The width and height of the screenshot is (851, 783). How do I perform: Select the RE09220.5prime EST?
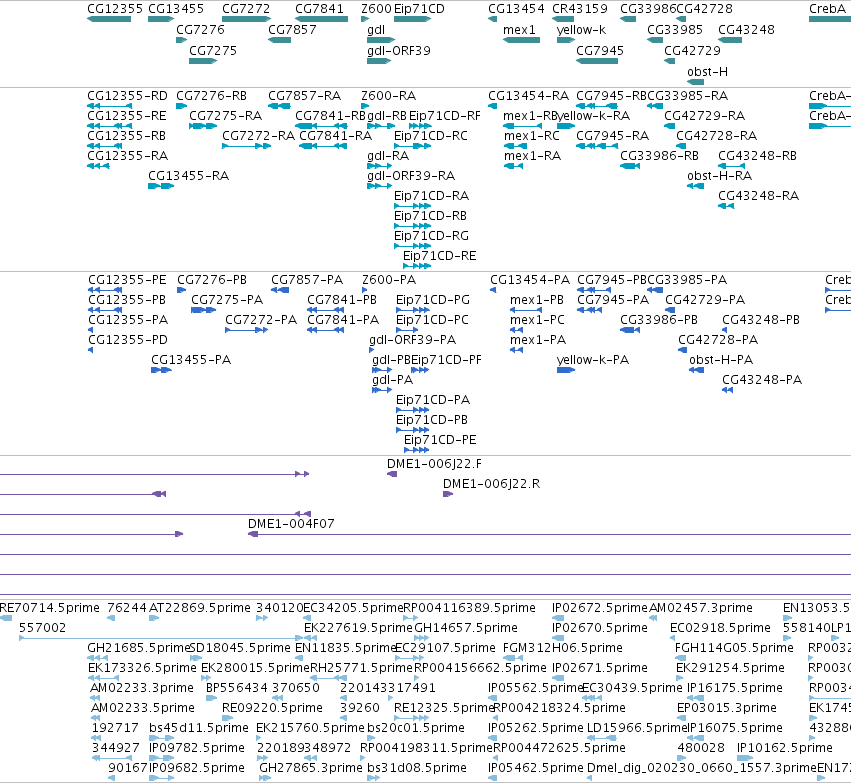tap(227, 718)
